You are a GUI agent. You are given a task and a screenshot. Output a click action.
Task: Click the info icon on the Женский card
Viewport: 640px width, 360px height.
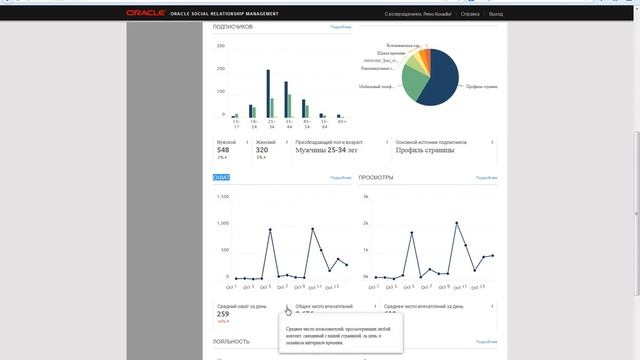click(287, 142)
